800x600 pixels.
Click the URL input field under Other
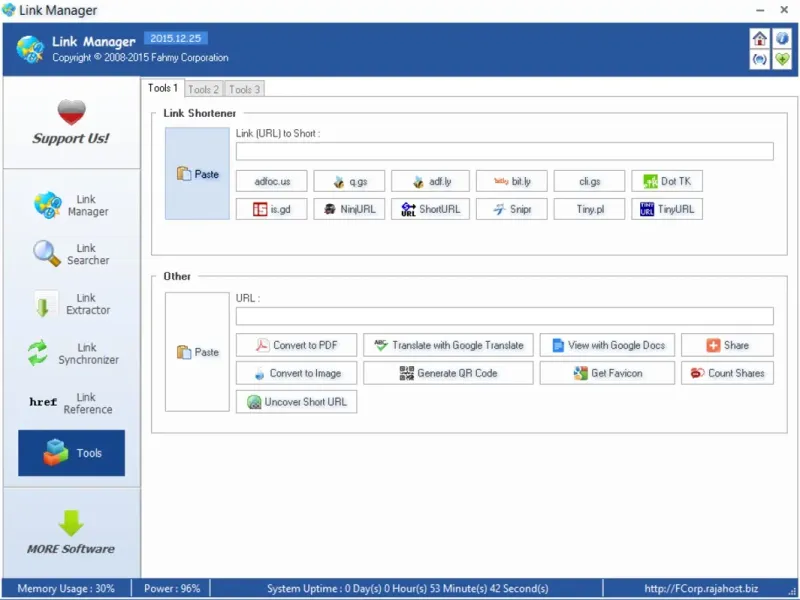[505, 316]
